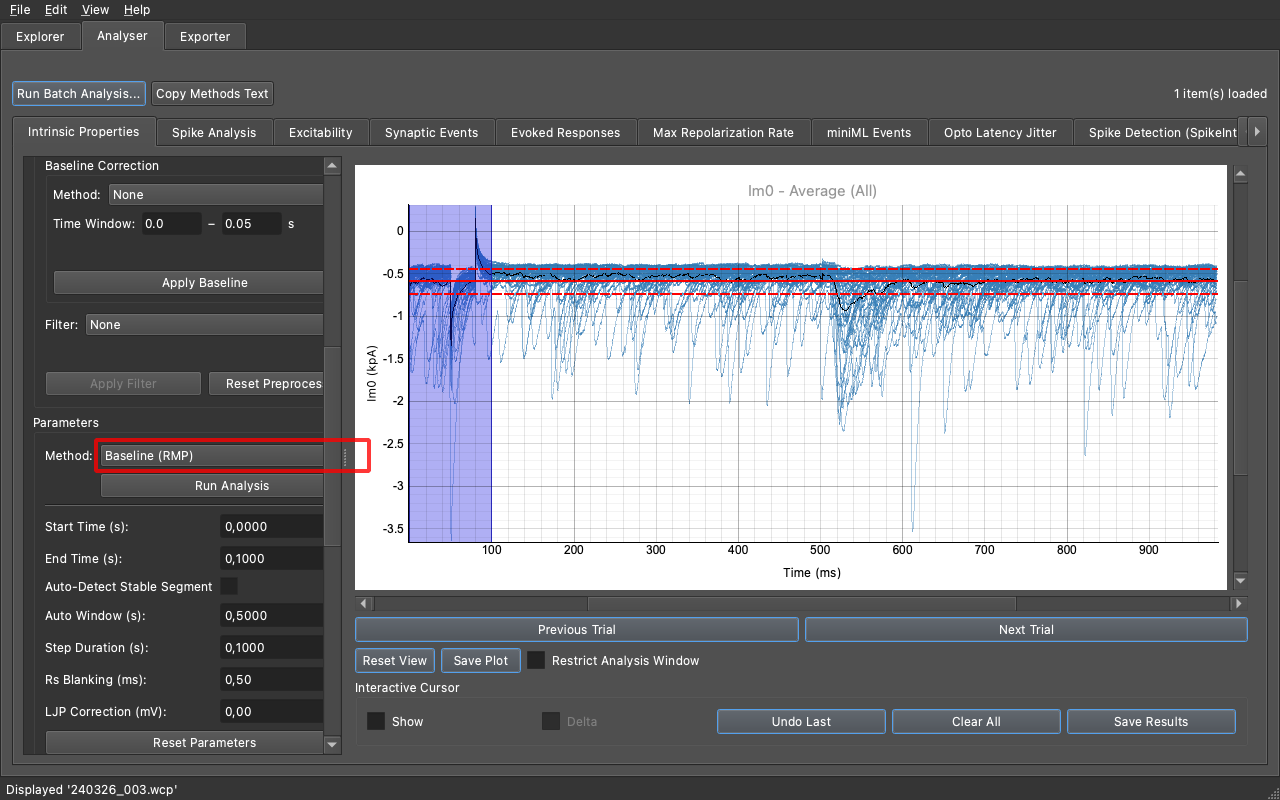1280x800 pixels.
Task: Open the Evoked Responses tab
Action: coord(565,132)
